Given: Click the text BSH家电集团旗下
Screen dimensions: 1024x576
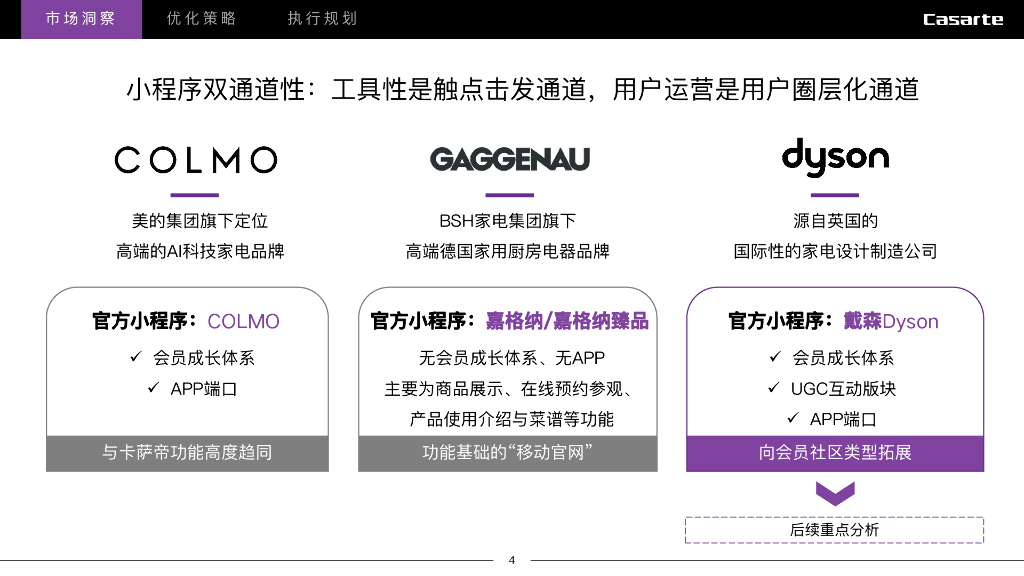Looking at the screenshot, I should (507, 221).
